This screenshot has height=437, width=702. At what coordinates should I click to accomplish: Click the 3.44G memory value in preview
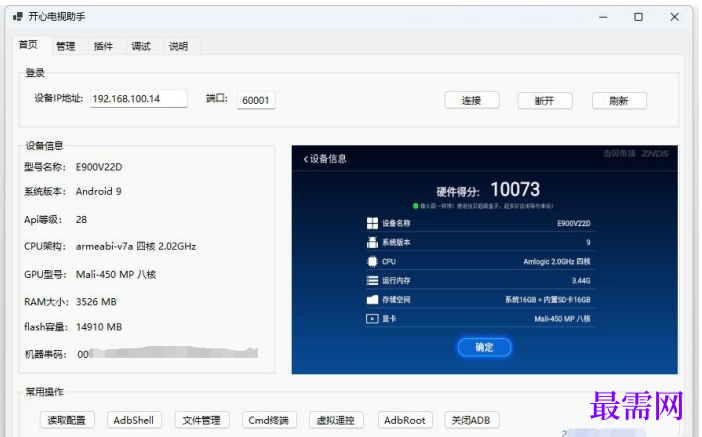[x=581, y=281]
